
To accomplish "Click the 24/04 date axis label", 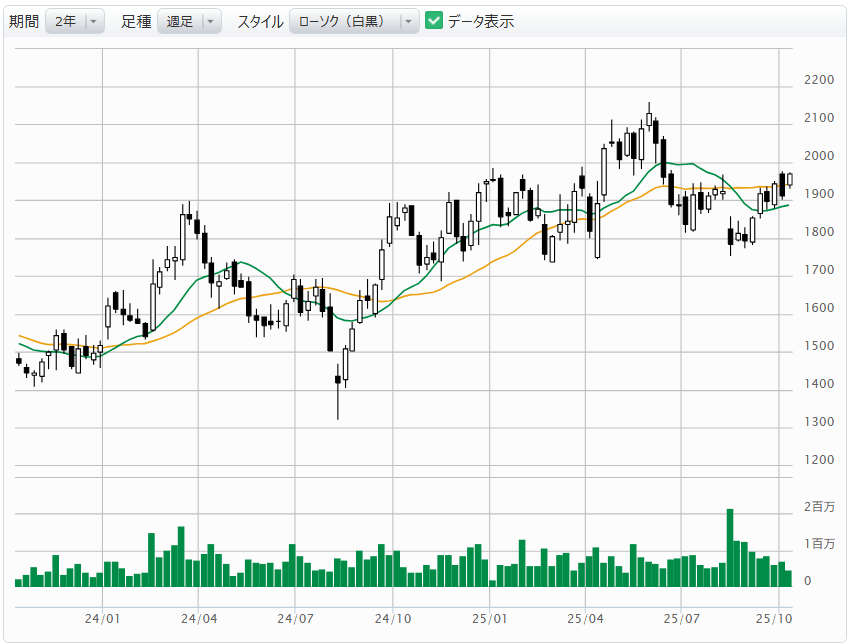I will coord(199,618).
